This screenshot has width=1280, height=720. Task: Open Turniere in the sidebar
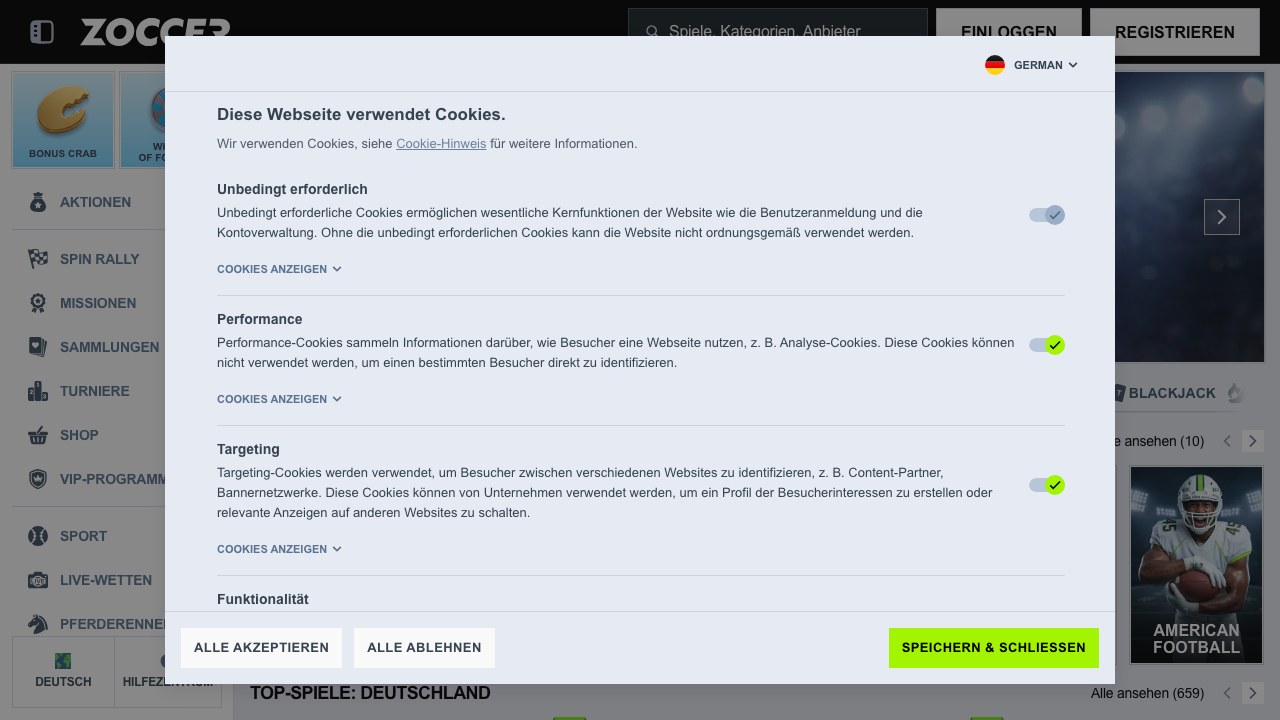95,391
